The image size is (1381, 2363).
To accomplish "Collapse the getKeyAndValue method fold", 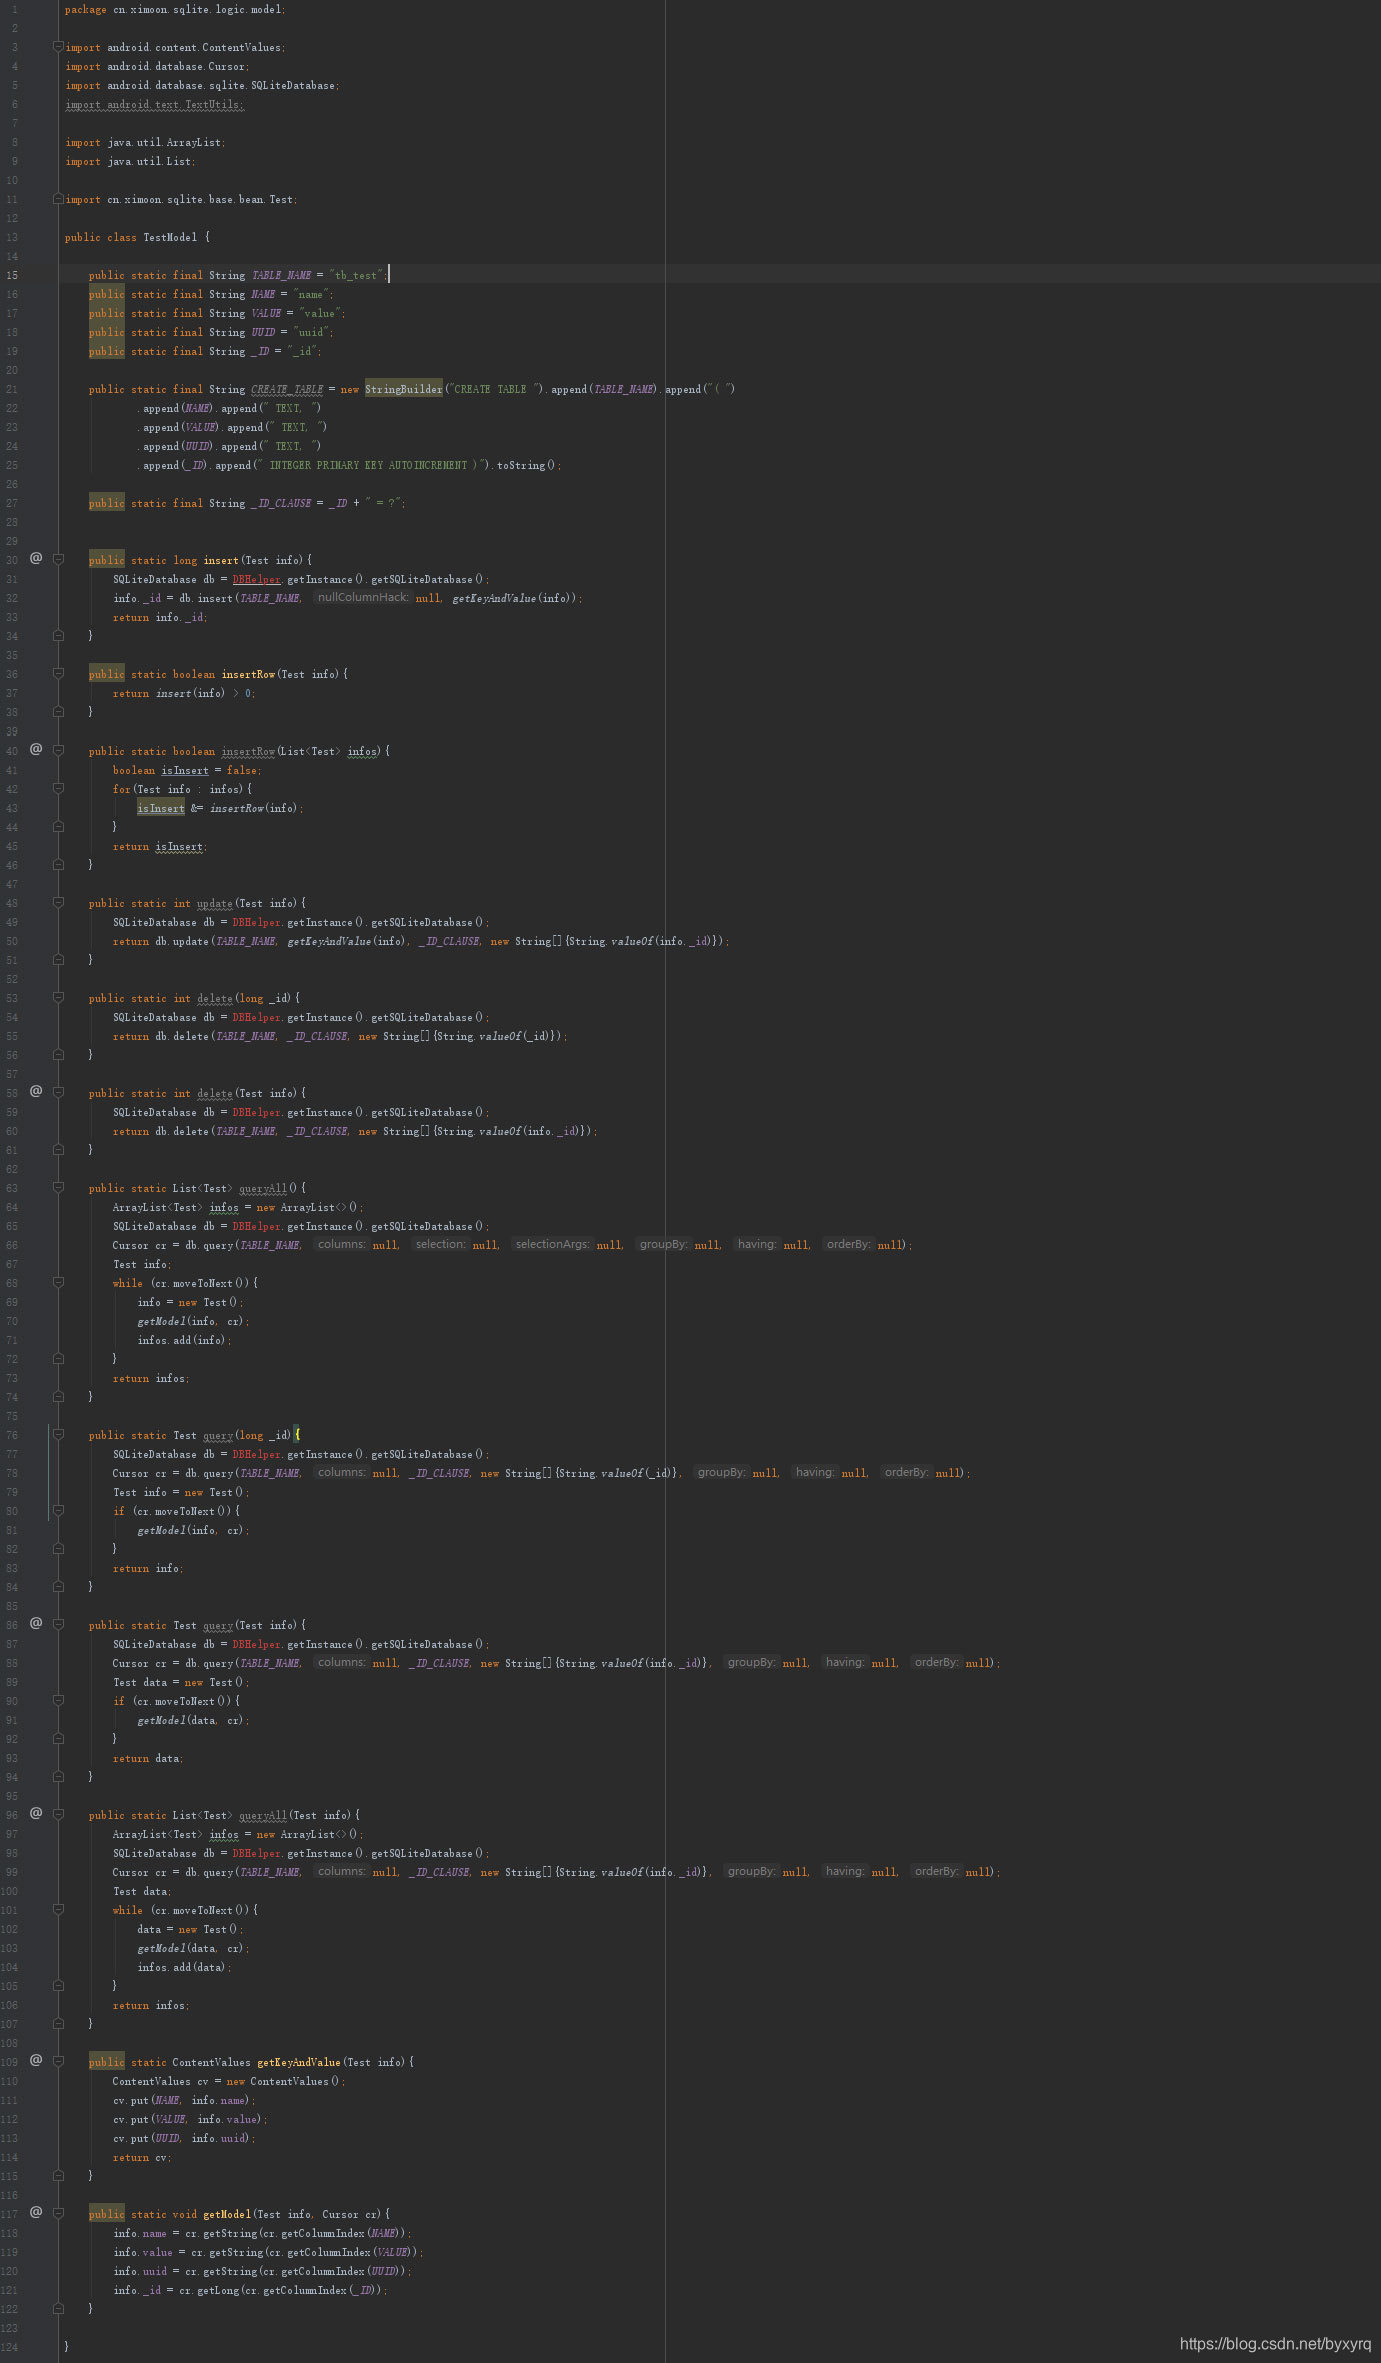I will click(58, 2061).
